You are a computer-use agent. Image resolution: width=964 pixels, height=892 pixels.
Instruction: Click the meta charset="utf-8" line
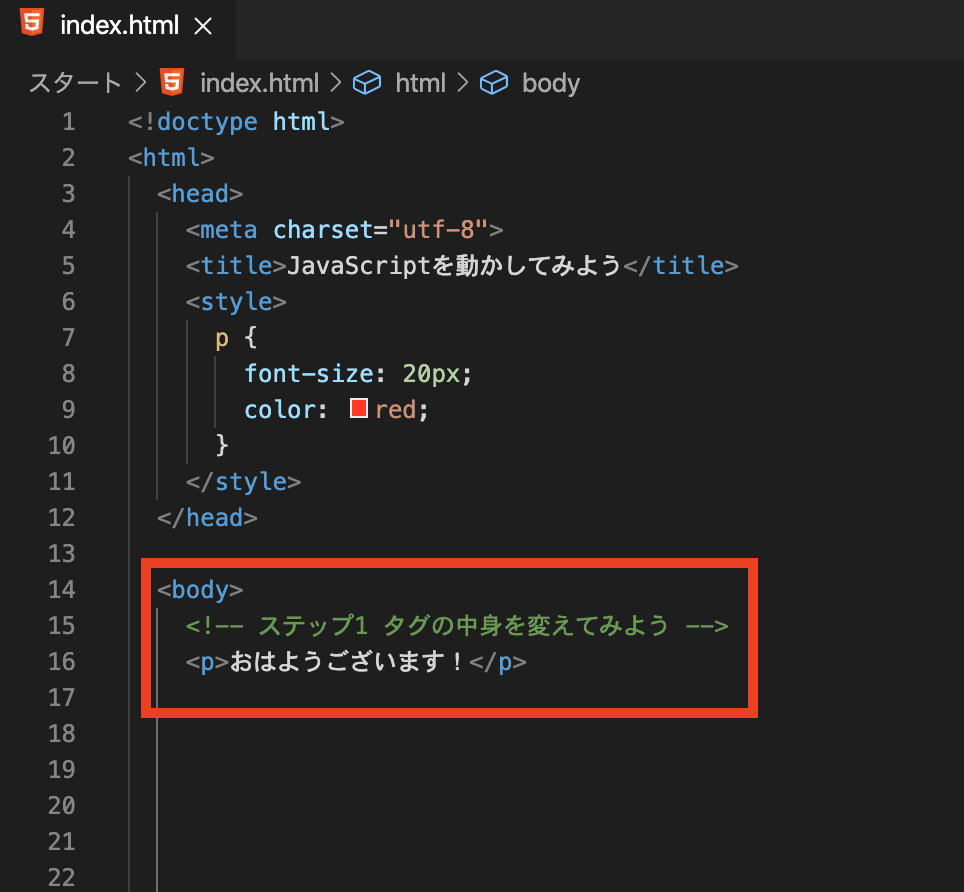344,230
